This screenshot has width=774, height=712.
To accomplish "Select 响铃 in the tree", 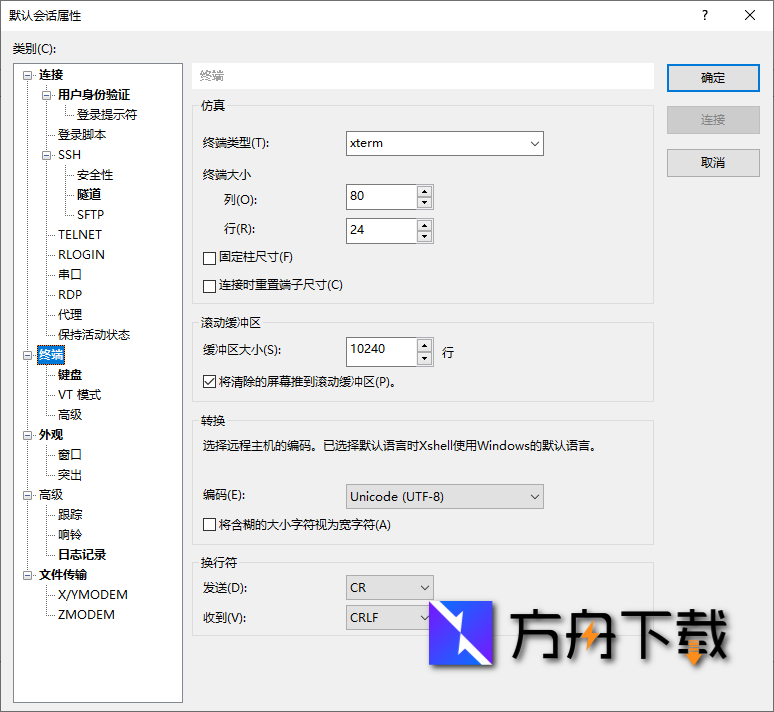I will (70, 535).
